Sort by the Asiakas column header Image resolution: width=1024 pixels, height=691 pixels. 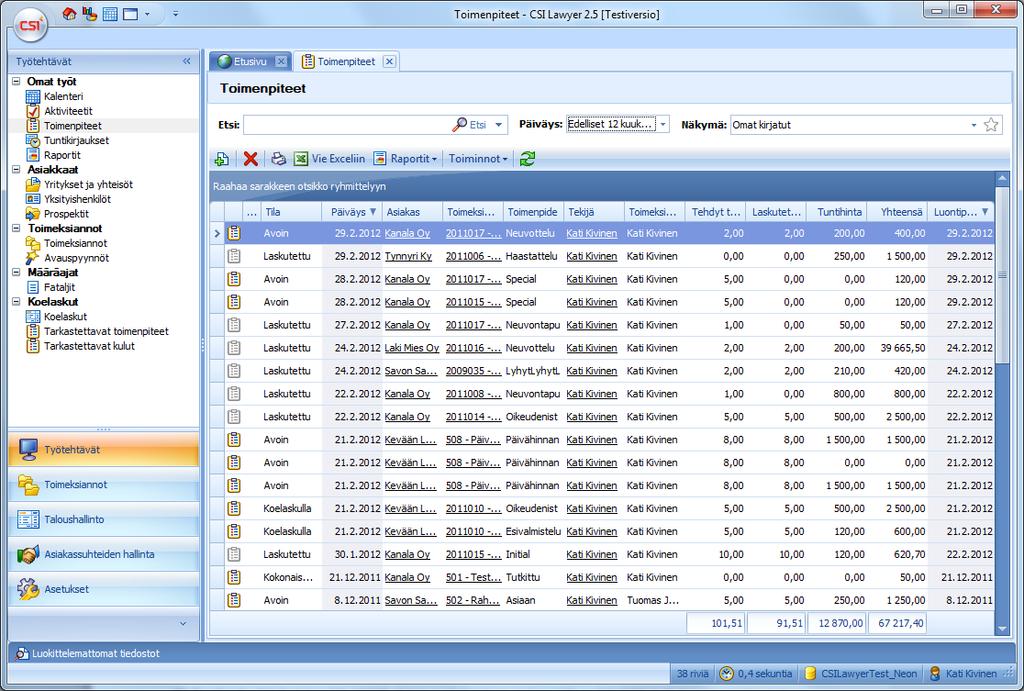[412, 212]
